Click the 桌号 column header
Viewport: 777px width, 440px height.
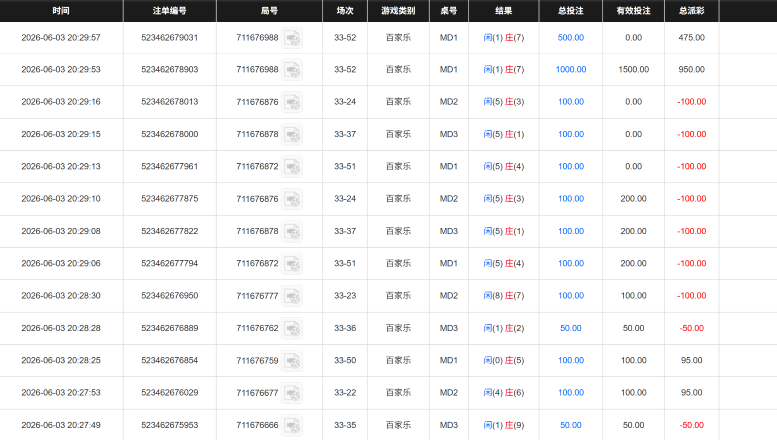(x=448, y=11)
